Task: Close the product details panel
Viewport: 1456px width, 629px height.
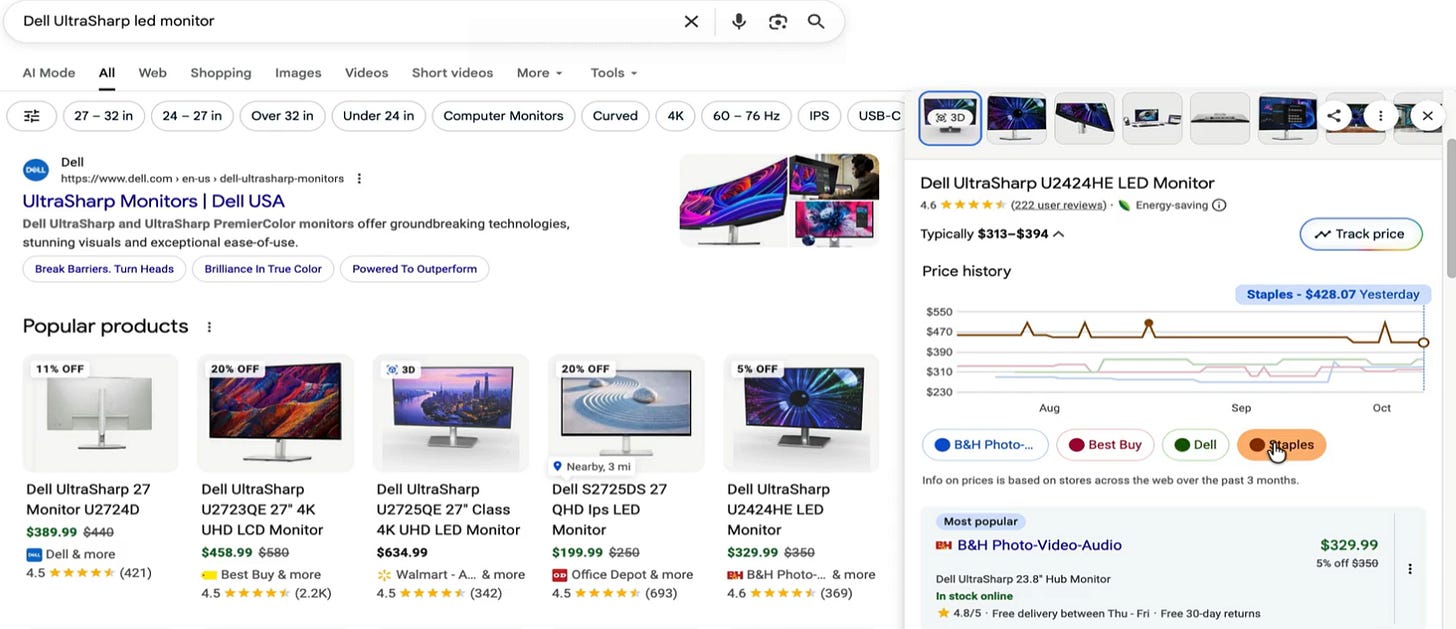Action: tap(1427, 116)
